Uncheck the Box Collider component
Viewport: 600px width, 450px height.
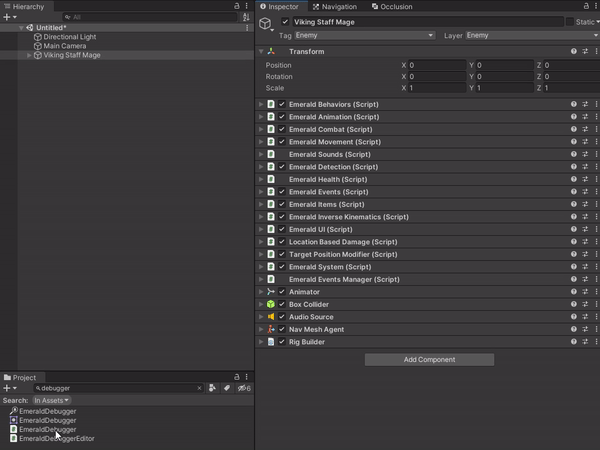coord(282,304)
